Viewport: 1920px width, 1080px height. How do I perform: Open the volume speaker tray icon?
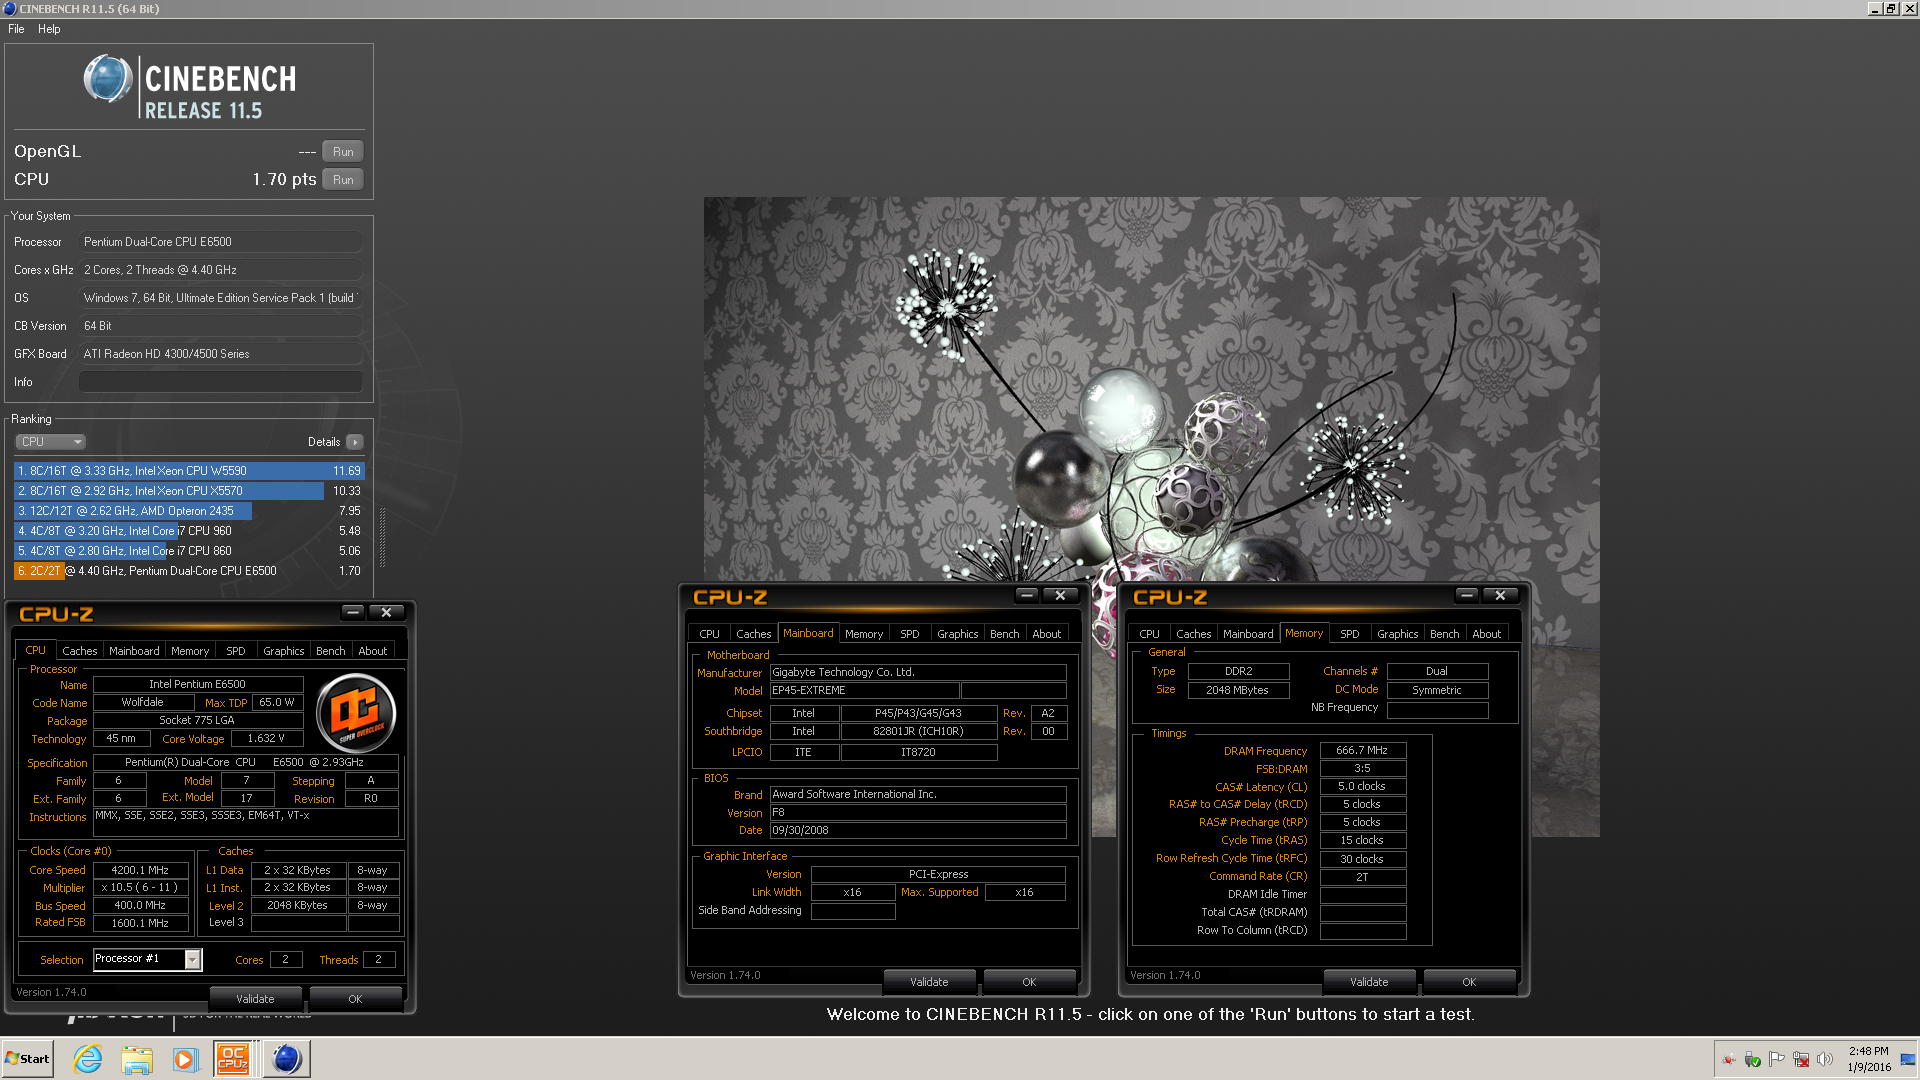[x=1825, y=1059]
